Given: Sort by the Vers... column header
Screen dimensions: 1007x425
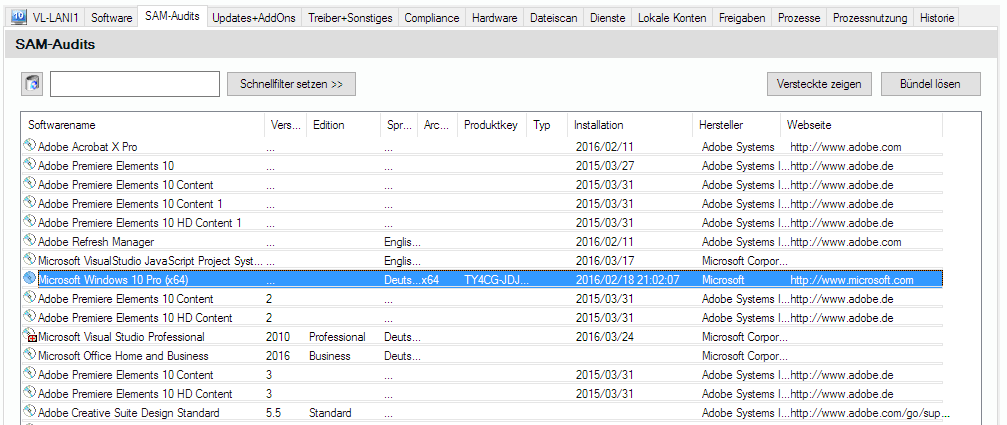Looking at the screenshot, I should (285, 125).
